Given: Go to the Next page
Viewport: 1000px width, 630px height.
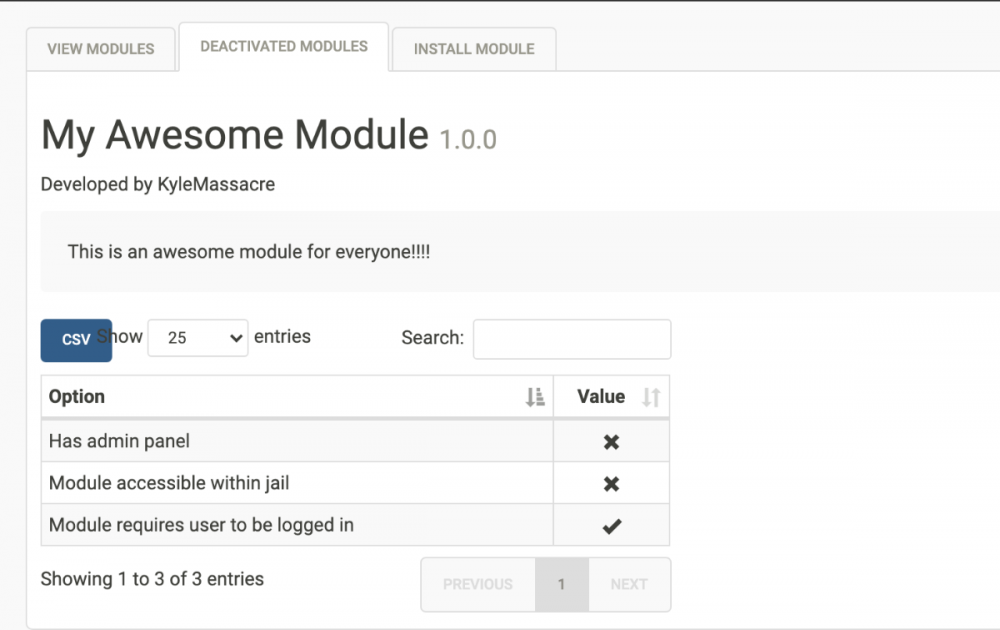Looking at the screenshot, I should [x=629, y=584].
